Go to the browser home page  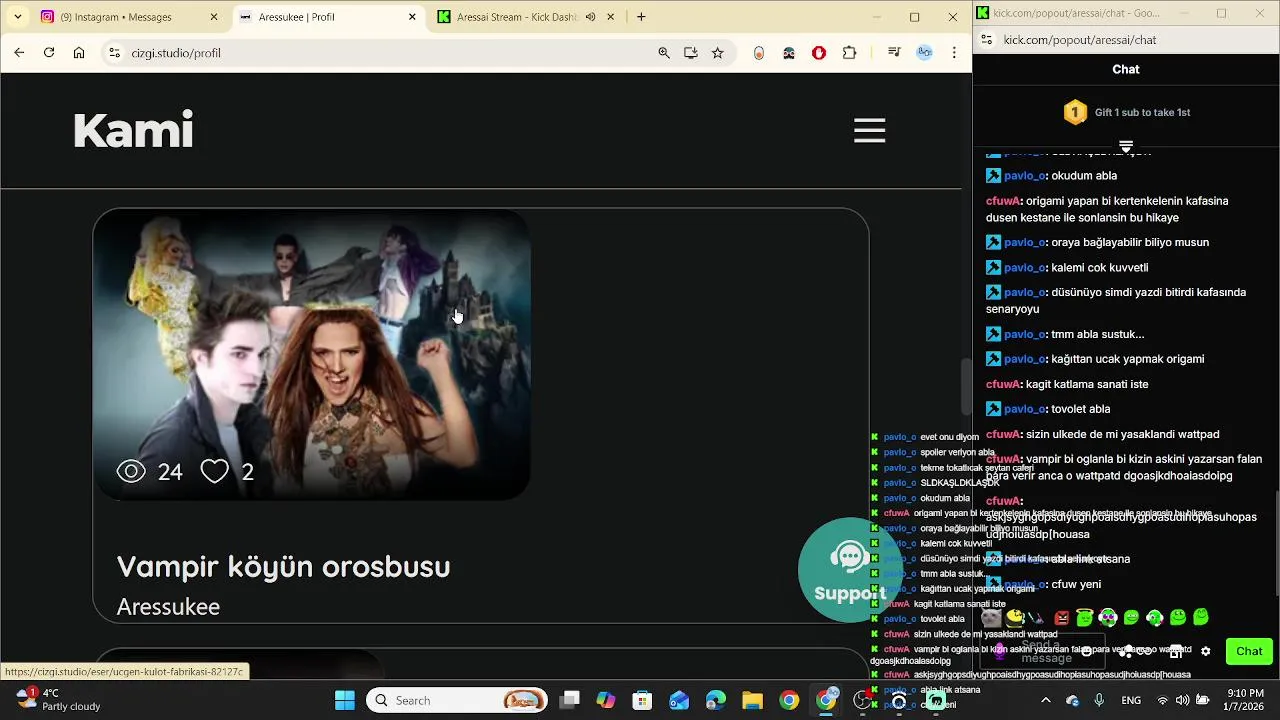79,53
